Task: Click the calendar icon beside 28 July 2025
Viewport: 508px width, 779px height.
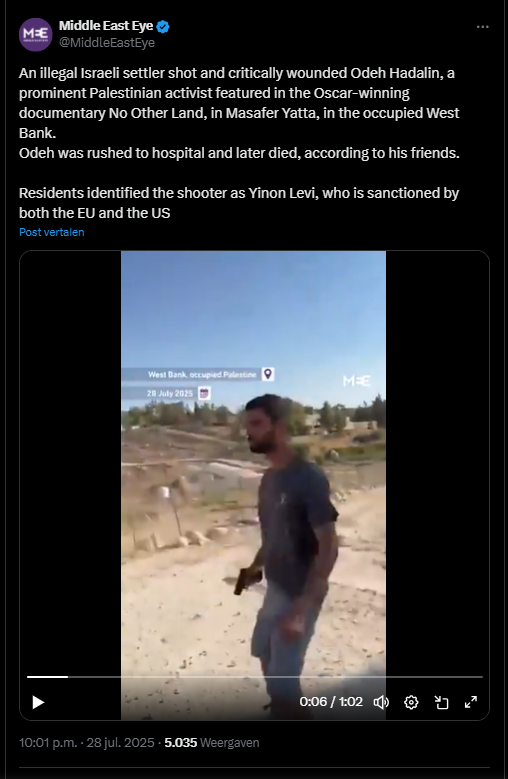Action: 204,393
